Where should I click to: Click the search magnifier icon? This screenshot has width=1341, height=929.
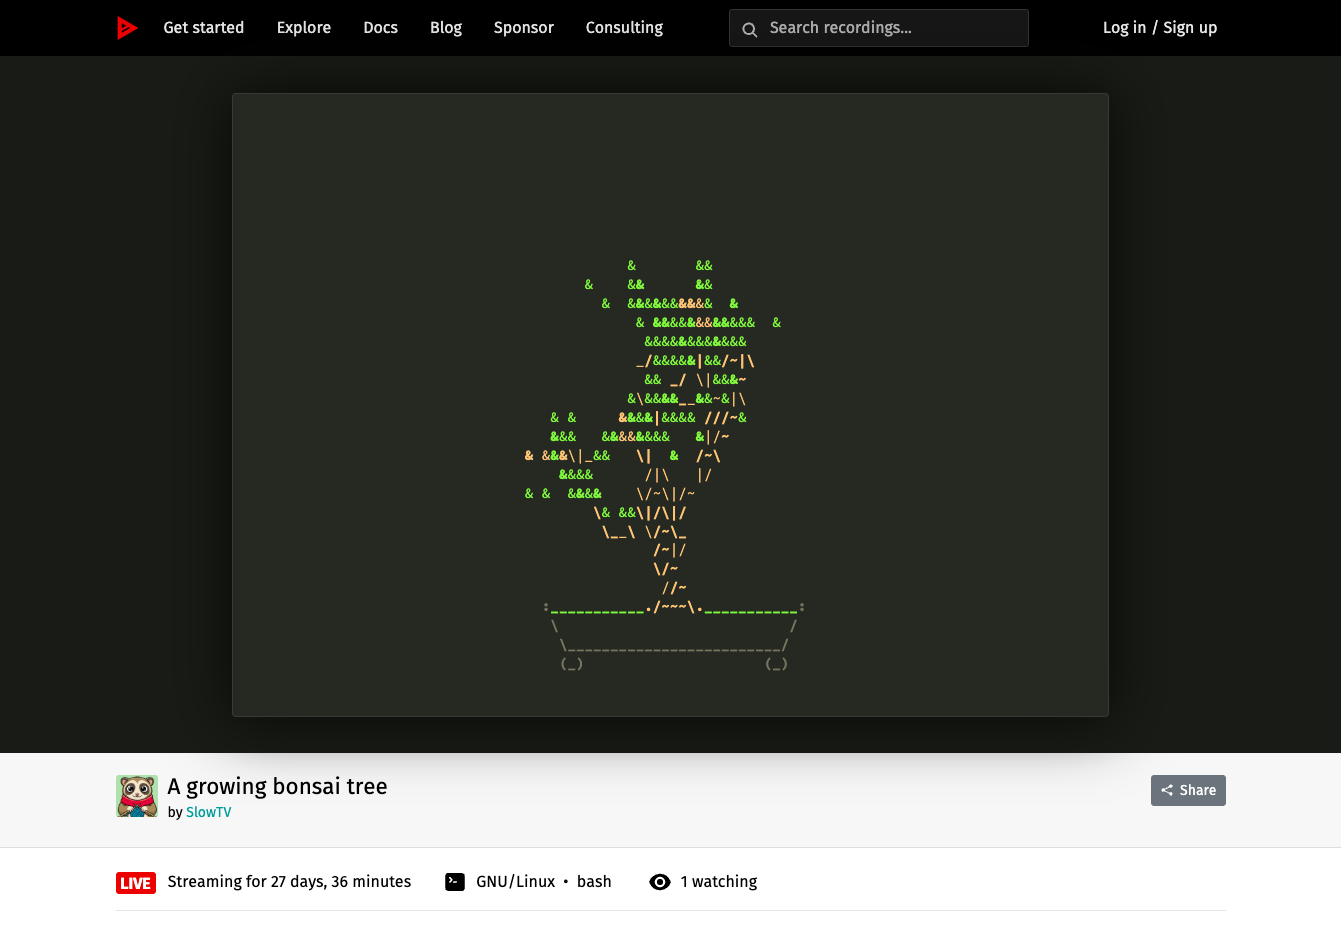point(750,29)
